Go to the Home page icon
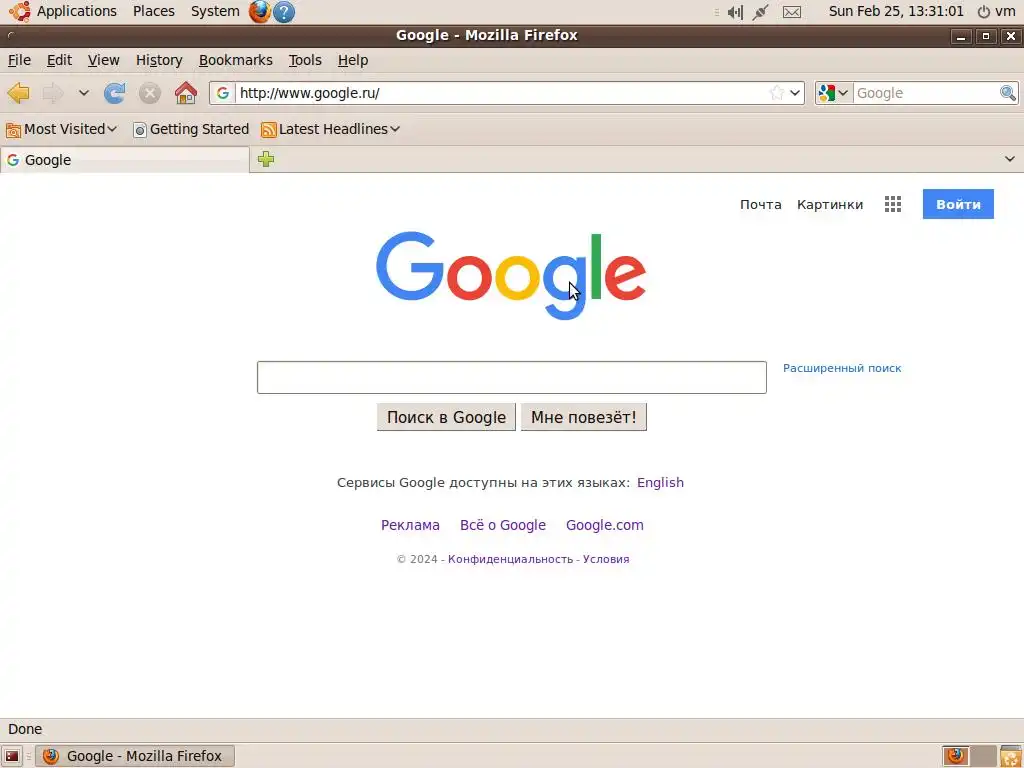The width and height of the screenshot is (1024, 768). pyautogui.click(x=186, y=93)
